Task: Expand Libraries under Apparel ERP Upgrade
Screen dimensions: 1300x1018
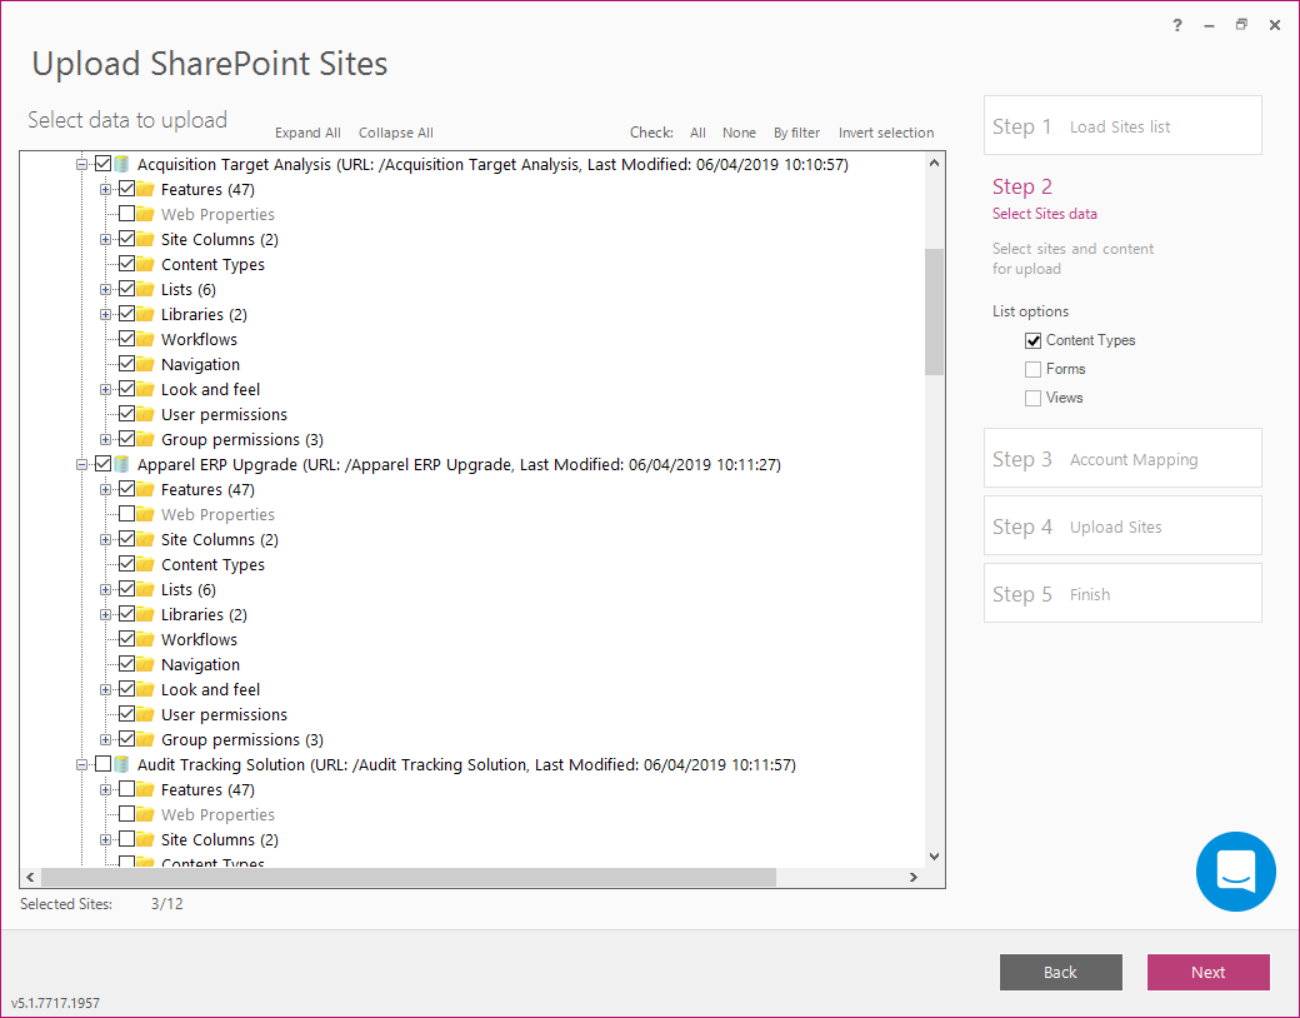Action: (105, 614)
